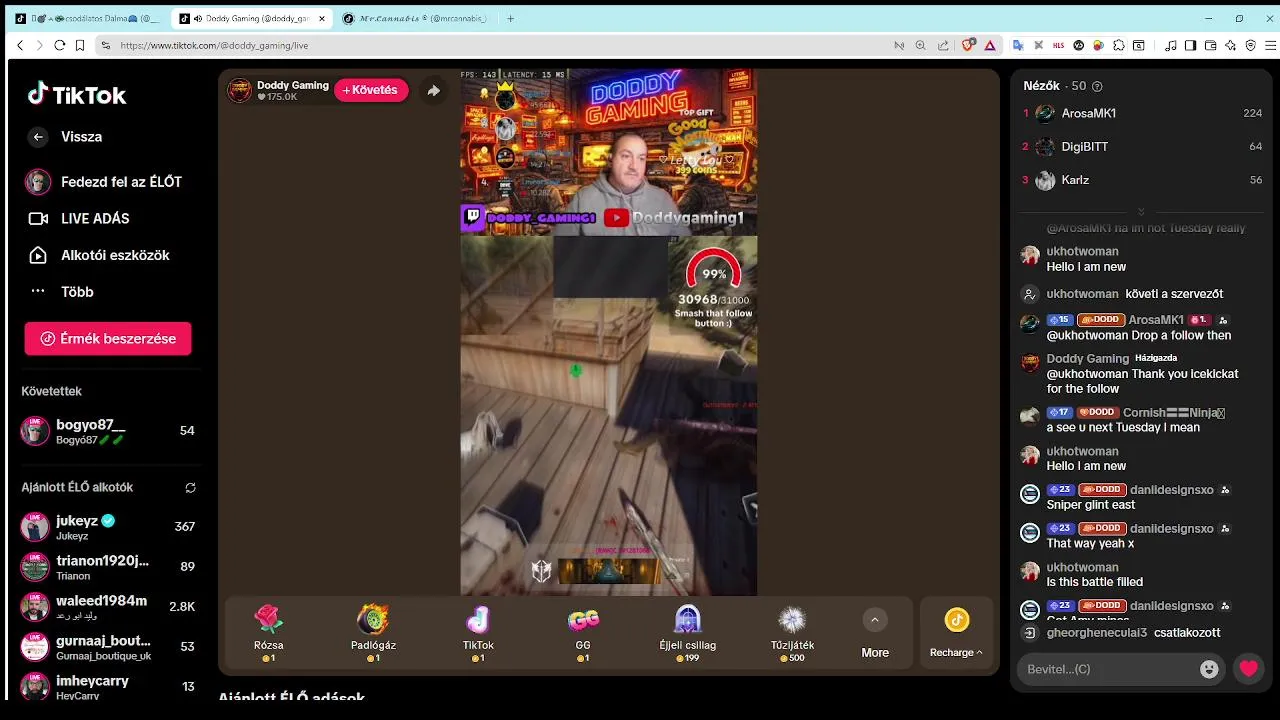Click Doddy Gaming host name in chat
This screenshot has height=720, width=1280.
click(x=1087, y=358)
